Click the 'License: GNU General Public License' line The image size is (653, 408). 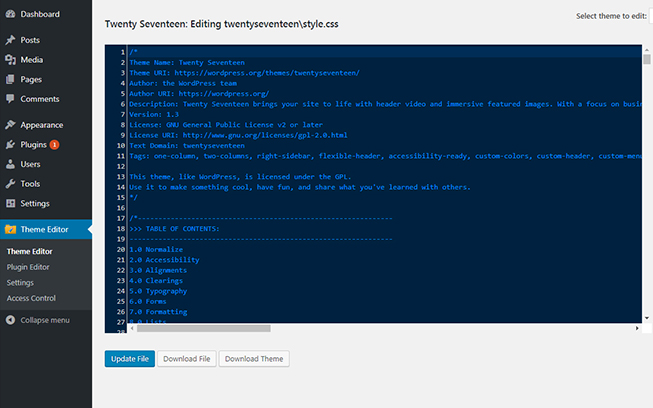226,125
